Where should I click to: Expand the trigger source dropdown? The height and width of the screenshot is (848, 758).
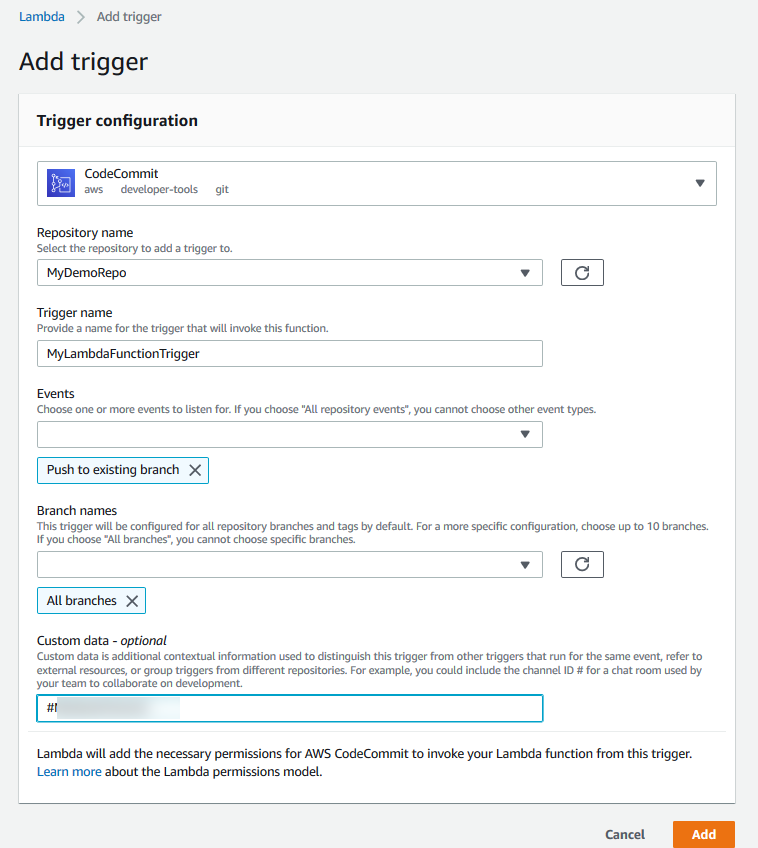tap(699, 183)
